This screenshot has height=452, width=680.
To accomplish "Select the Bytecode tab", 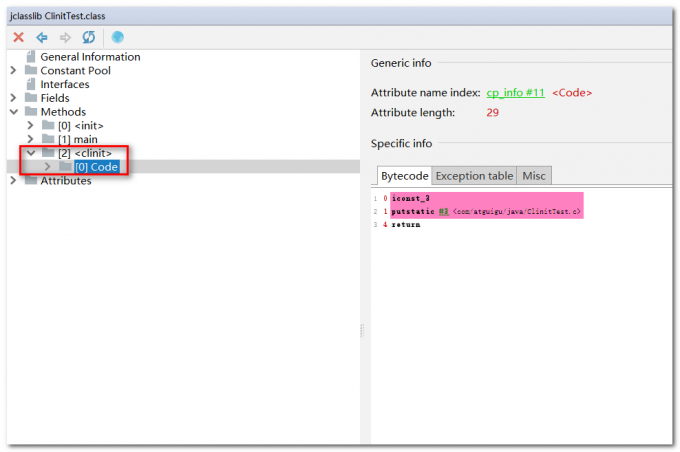I will coord(404,176).
